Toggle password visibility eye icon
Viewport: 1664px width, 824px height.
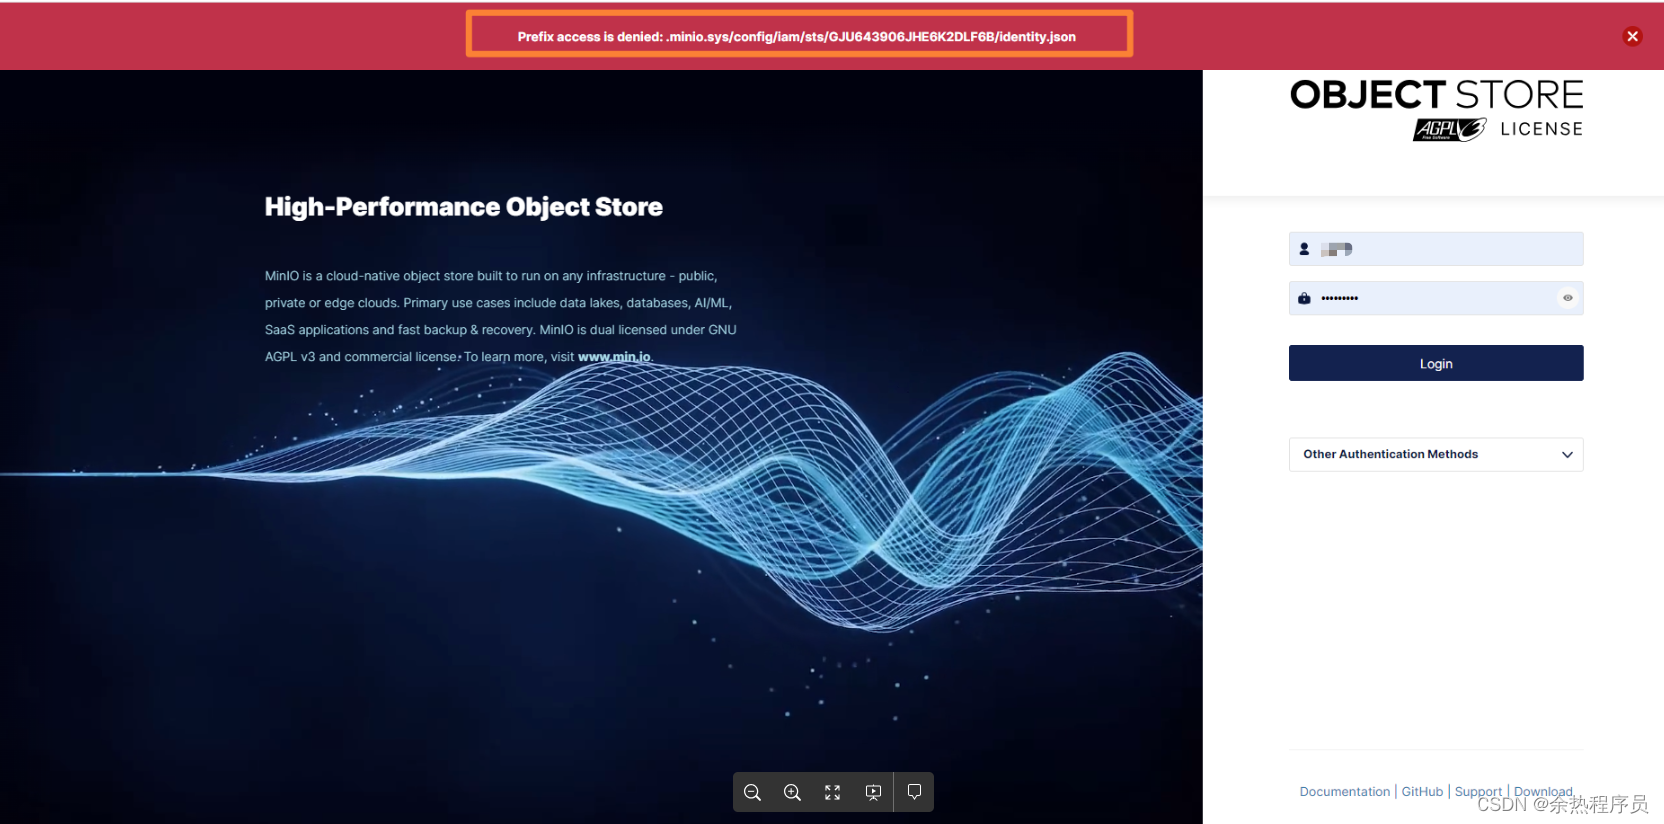point(1567,298)
